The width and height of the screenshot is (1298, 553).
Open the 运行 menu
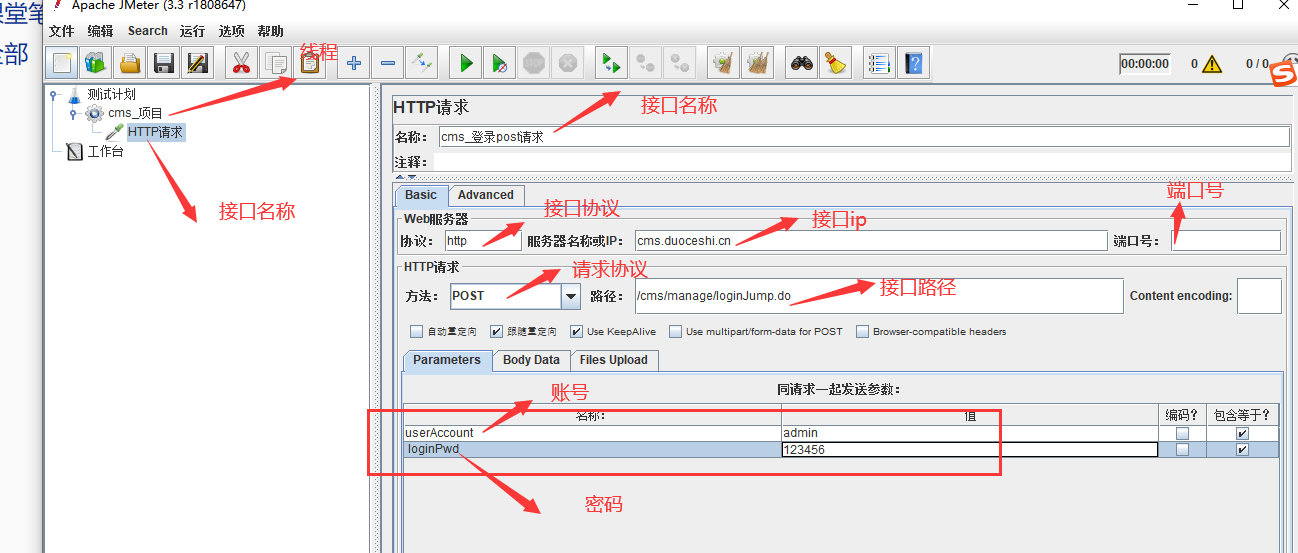[193, 31]
